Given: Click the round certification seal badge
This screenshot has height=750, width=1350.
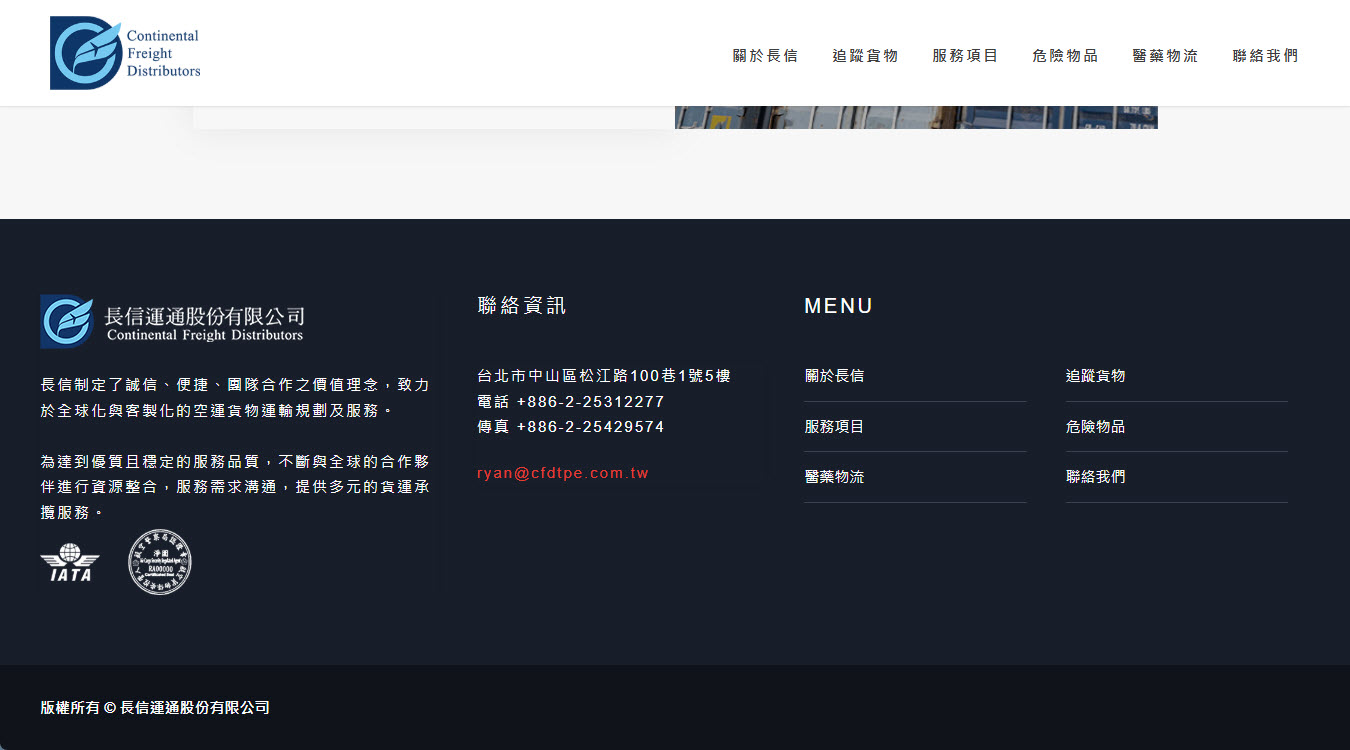Looking at the screenshot, I should click(159, 562).
